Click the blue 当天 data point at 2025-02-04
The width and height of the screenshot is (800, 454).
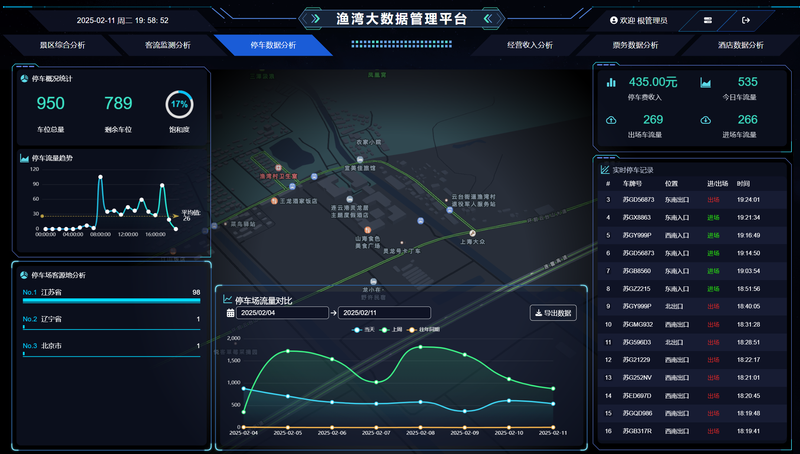click(x=243, y=389)
